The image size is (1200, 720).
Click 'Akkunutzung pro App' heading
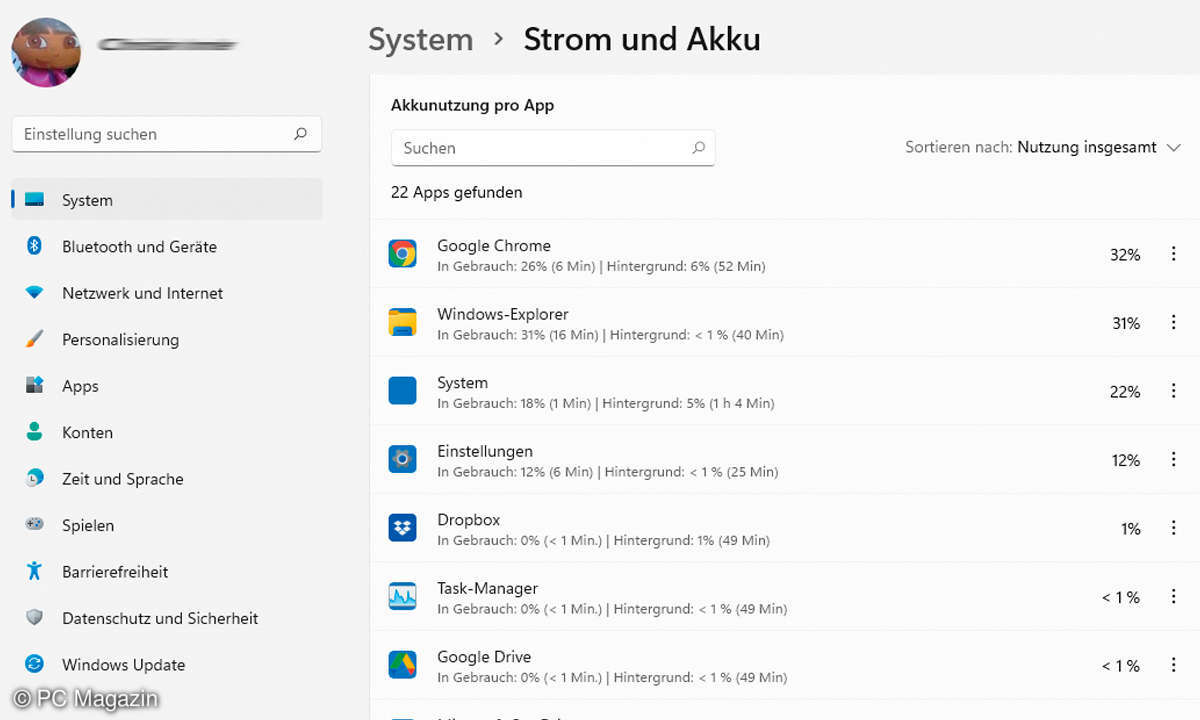472,105
